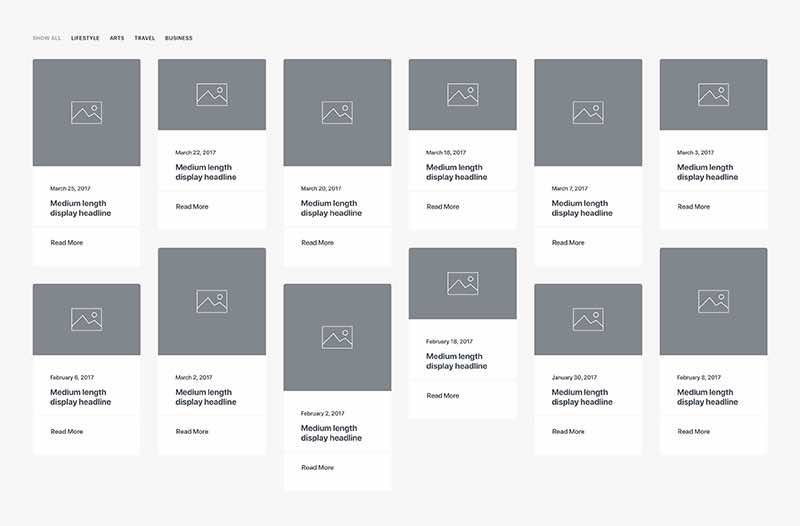Click image placeholder icon on March 20, 2017 card
This screenshot has width=800, height=526.
pos(337,113)
